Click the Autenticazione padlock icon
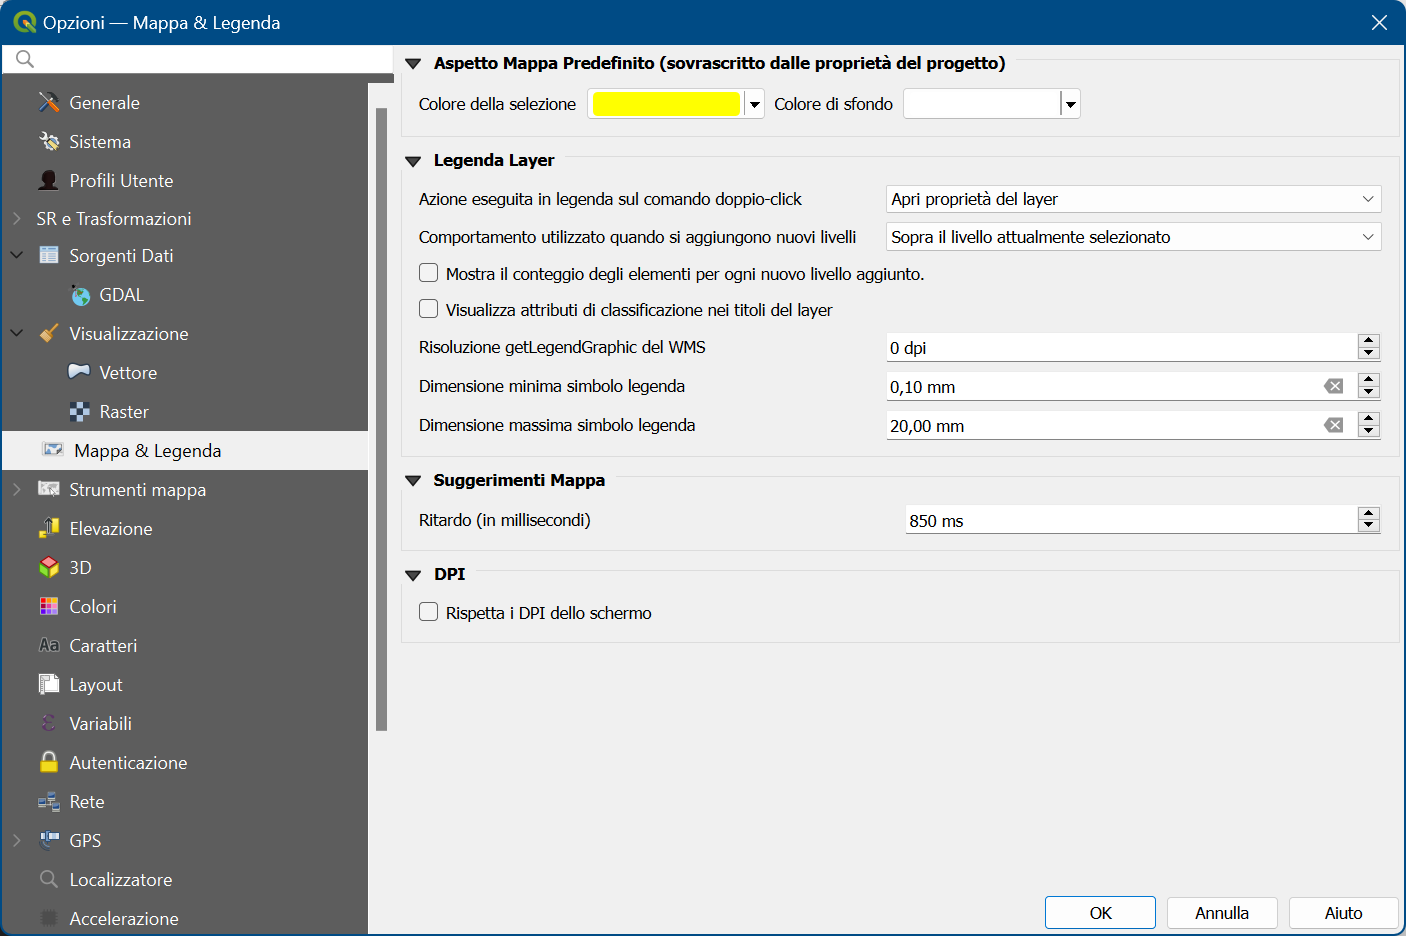 point(49,762)
